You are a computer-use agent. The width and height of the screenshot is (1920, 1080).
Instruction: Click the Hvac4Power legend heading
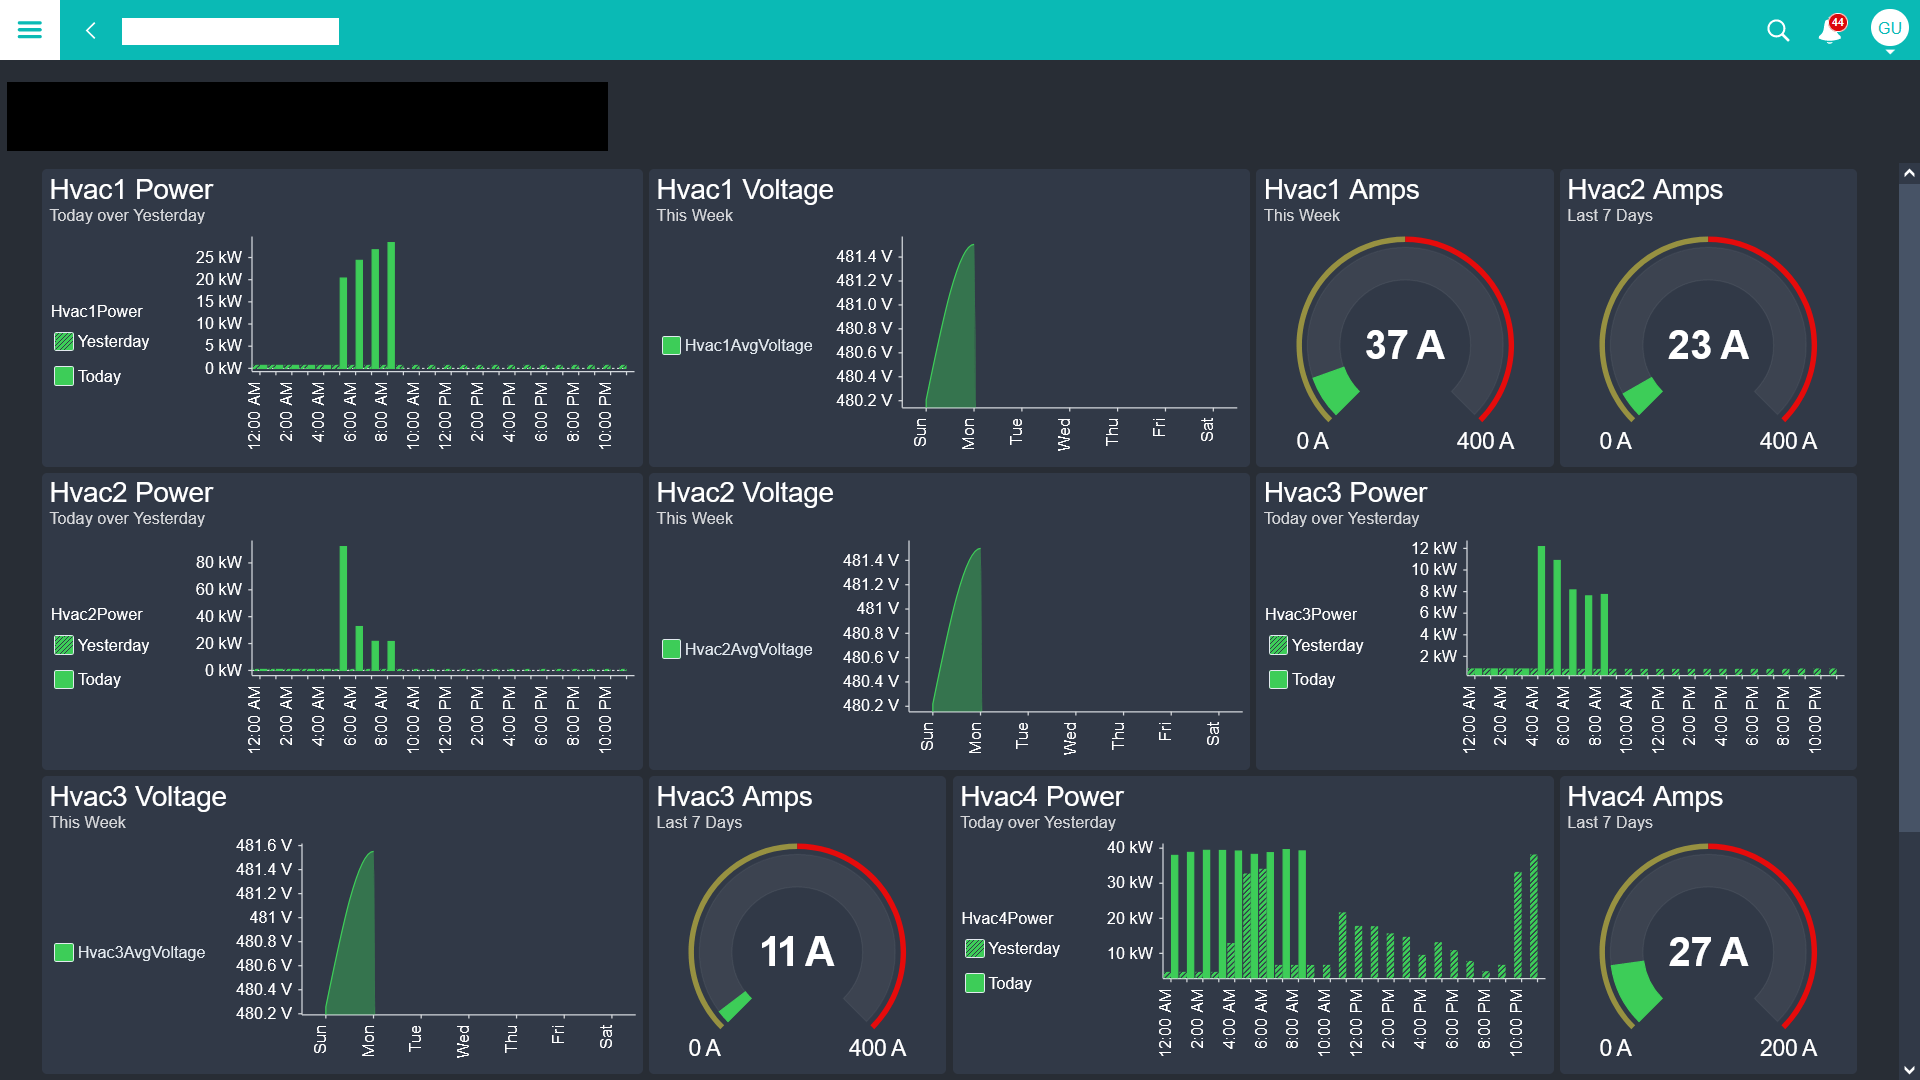tap(1007, 919)
